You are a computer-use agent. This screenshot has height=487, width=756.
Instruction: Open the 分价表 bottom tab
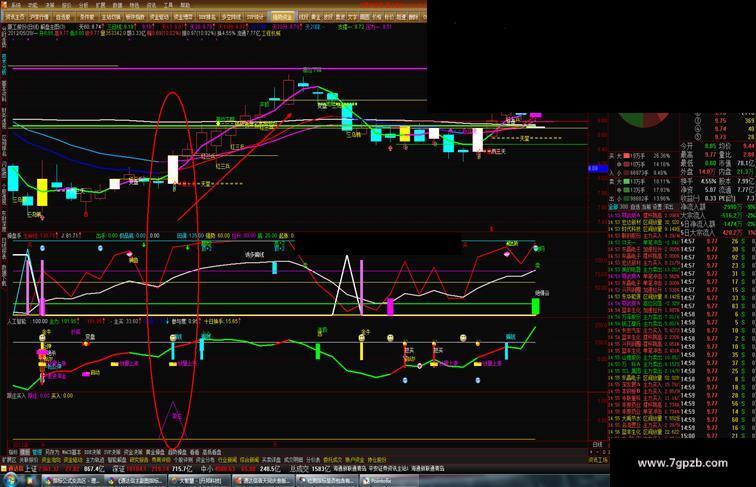pyautogui.click(x=313, y=460)
